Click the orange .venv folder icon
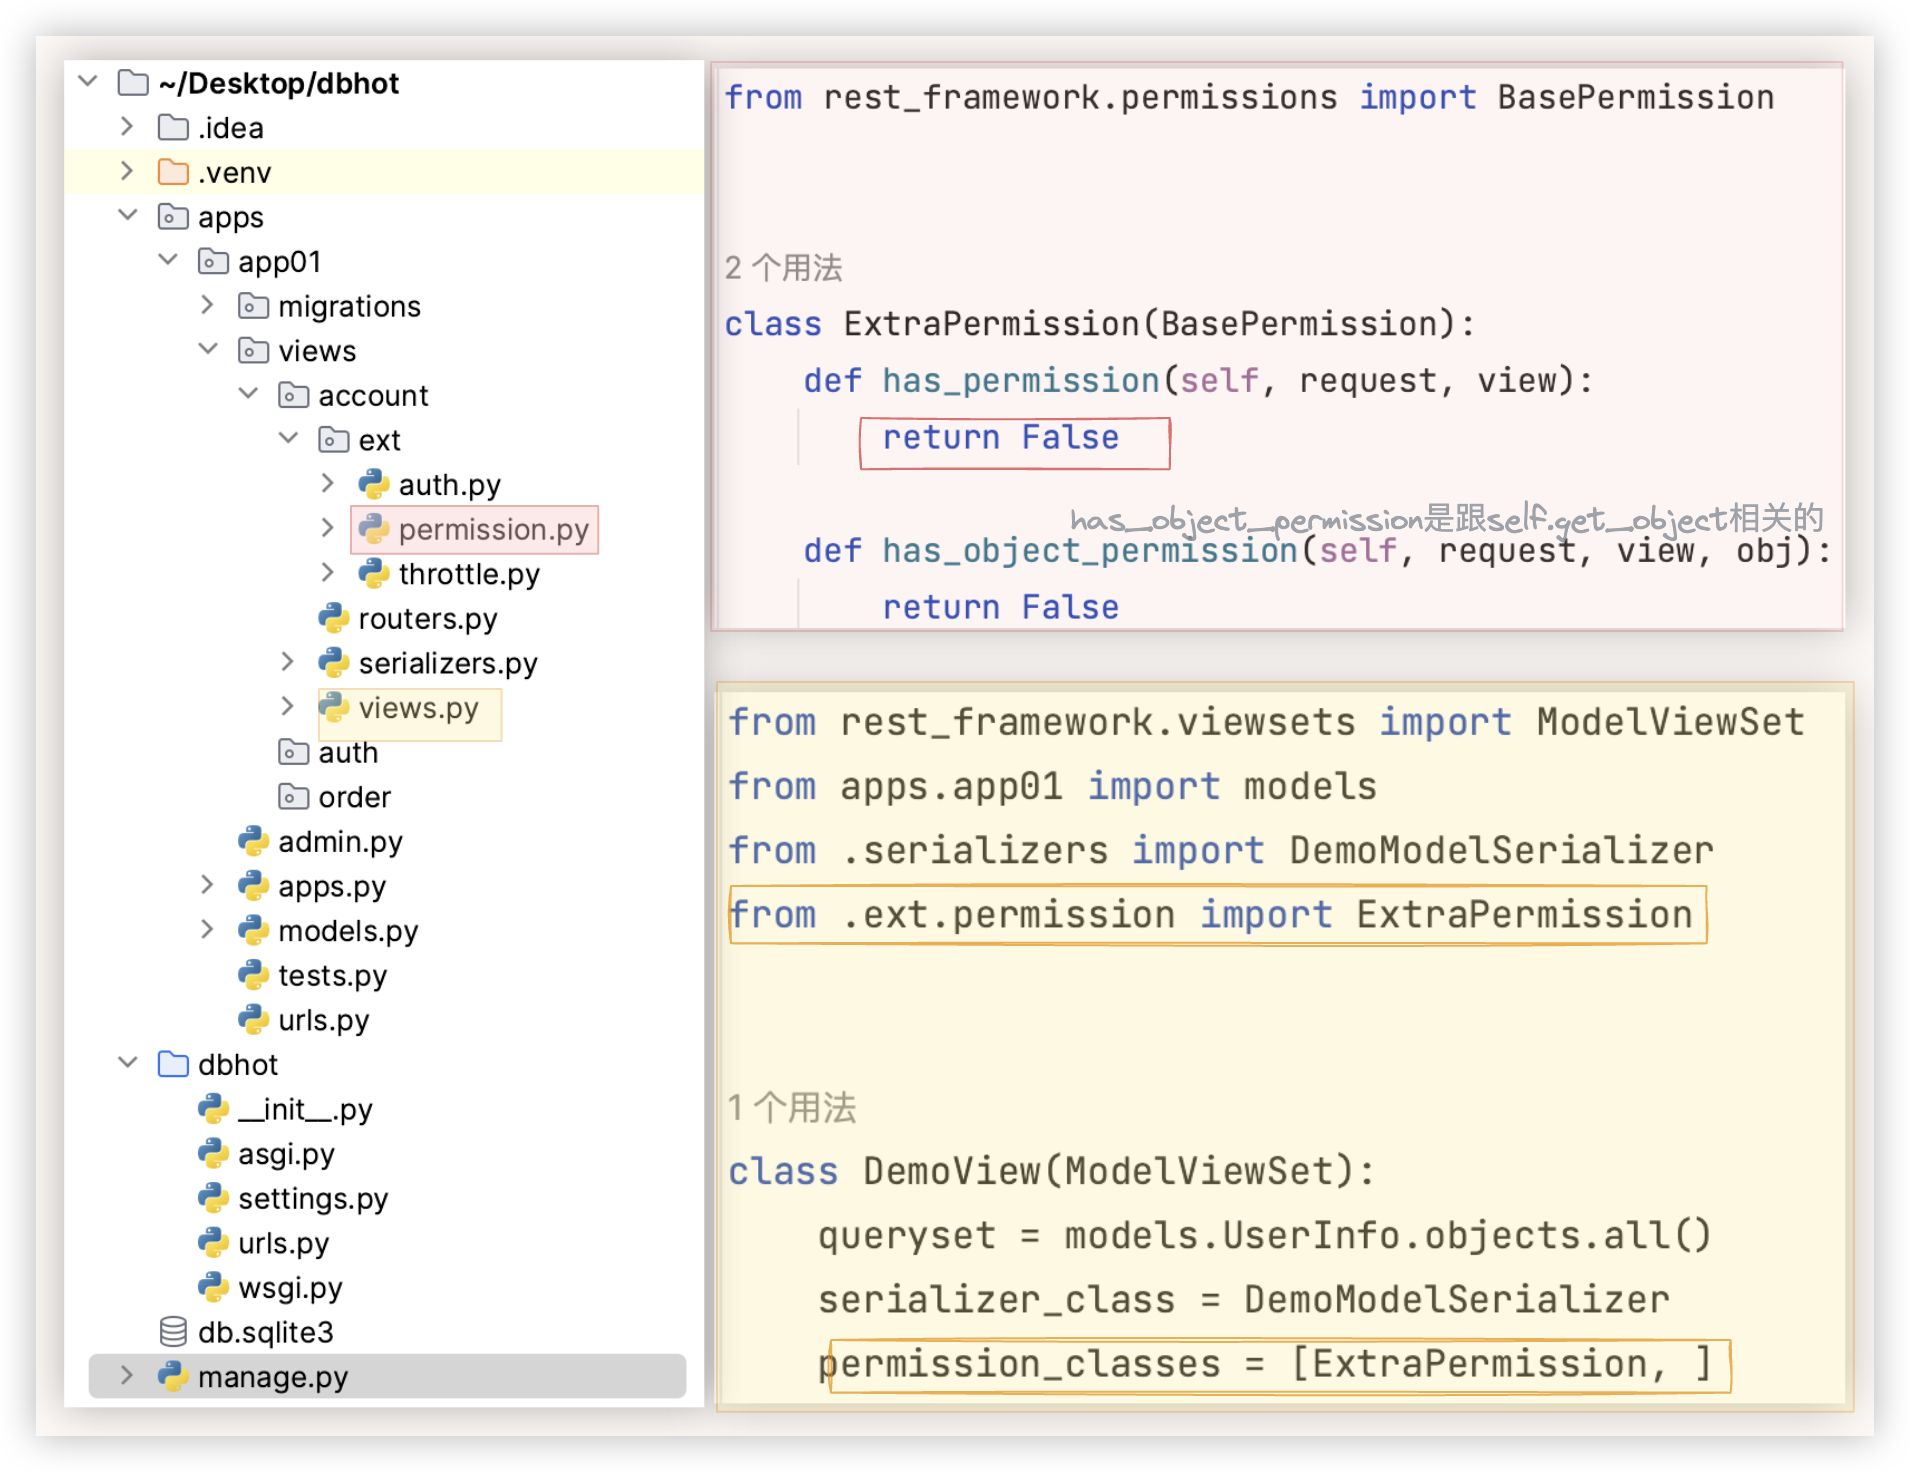Screen dimensions: 1910x1472 point(173,172)
